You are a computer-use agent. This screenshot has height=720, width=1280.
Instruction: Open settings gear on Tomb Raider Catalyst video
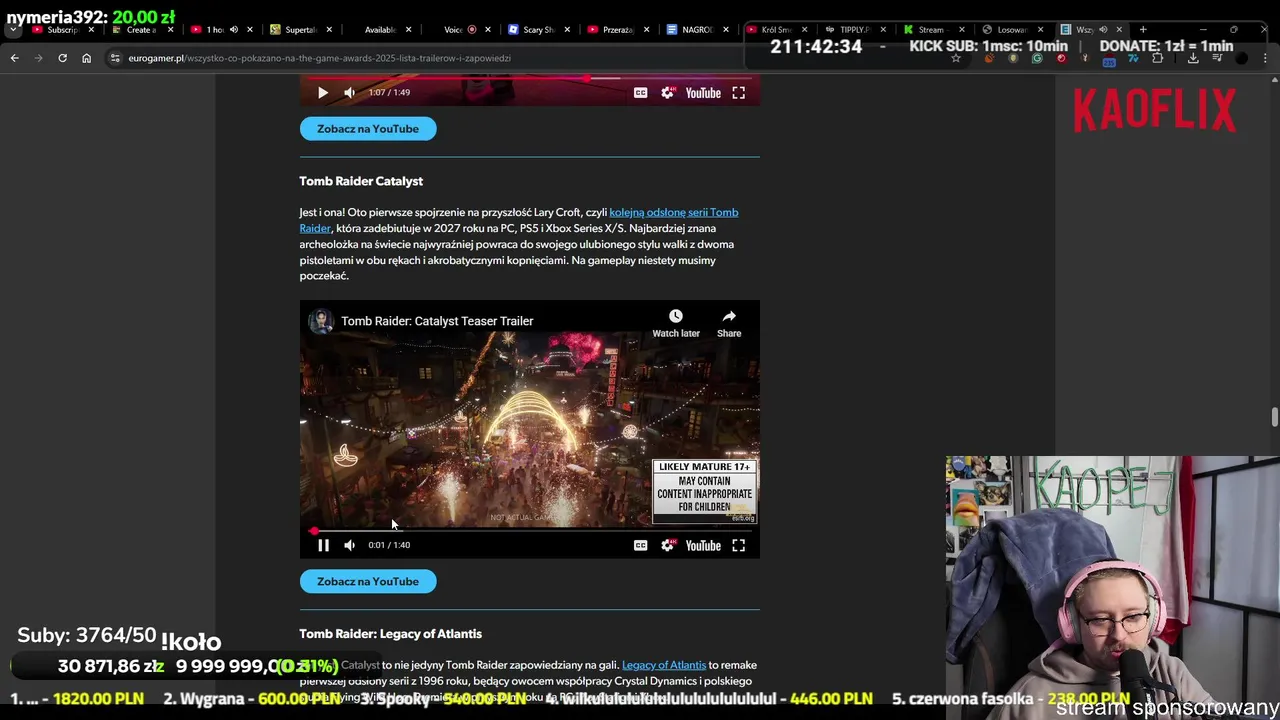(667, 545)
